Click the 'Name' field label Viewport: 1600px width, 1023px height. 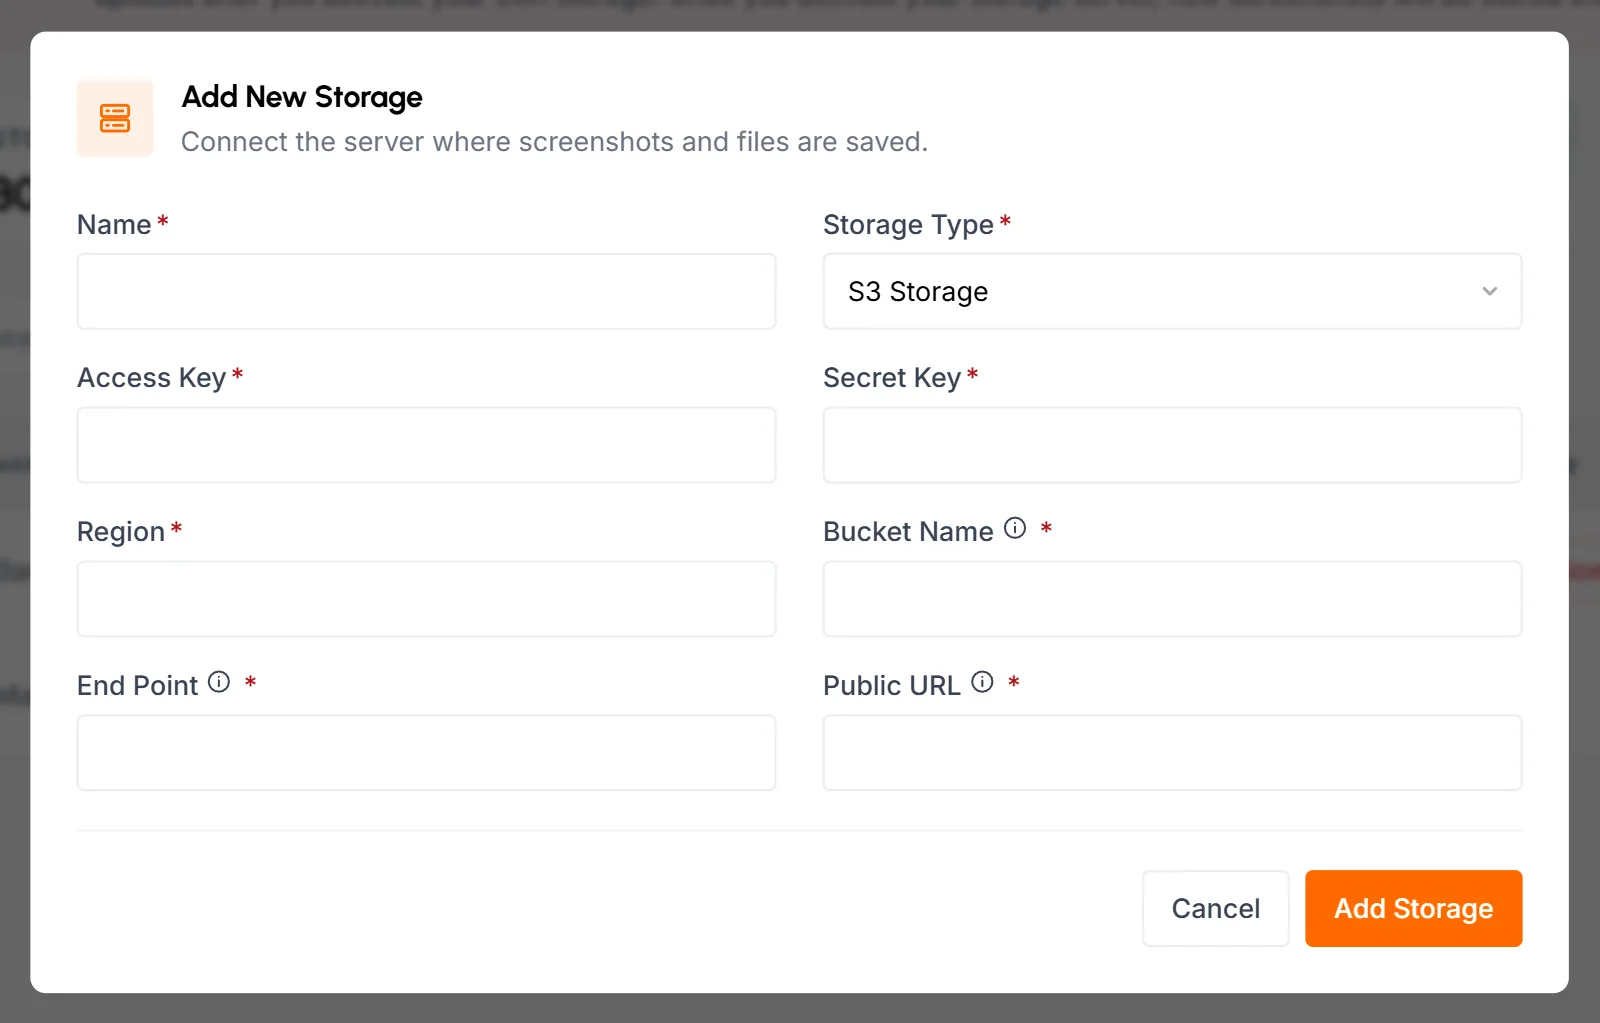coord(114,225)
